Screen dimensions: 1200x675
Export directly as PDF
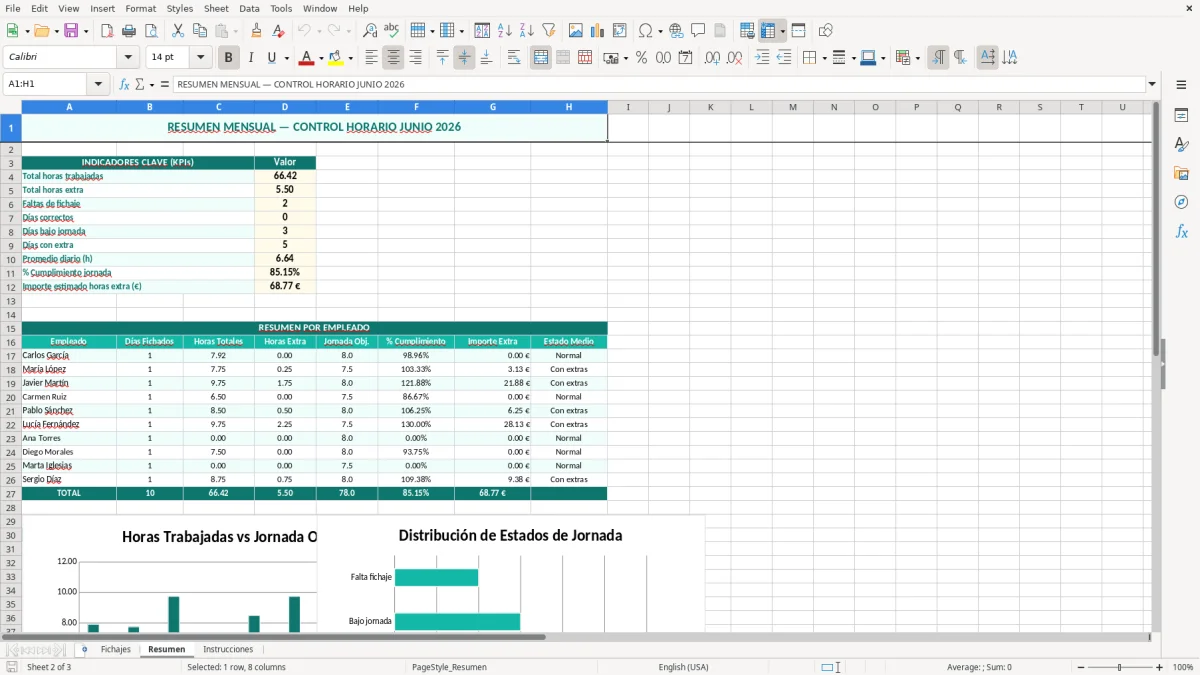pyautogui.click(x=107, y=31)
